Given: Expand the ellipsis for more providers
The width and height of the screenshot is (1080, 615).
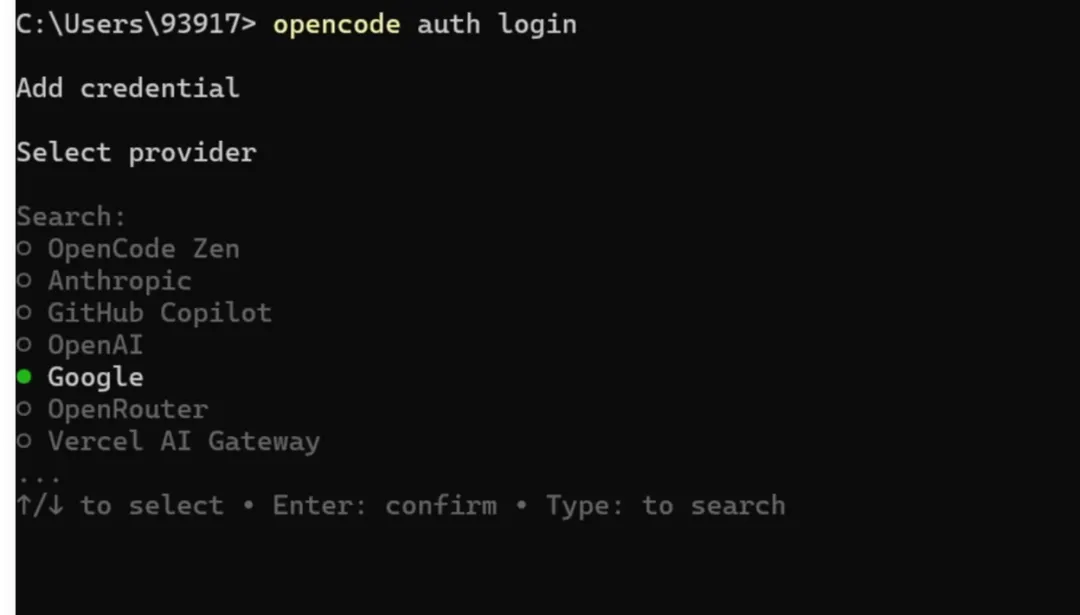Looking at the screenshot, I should [39, 474].
